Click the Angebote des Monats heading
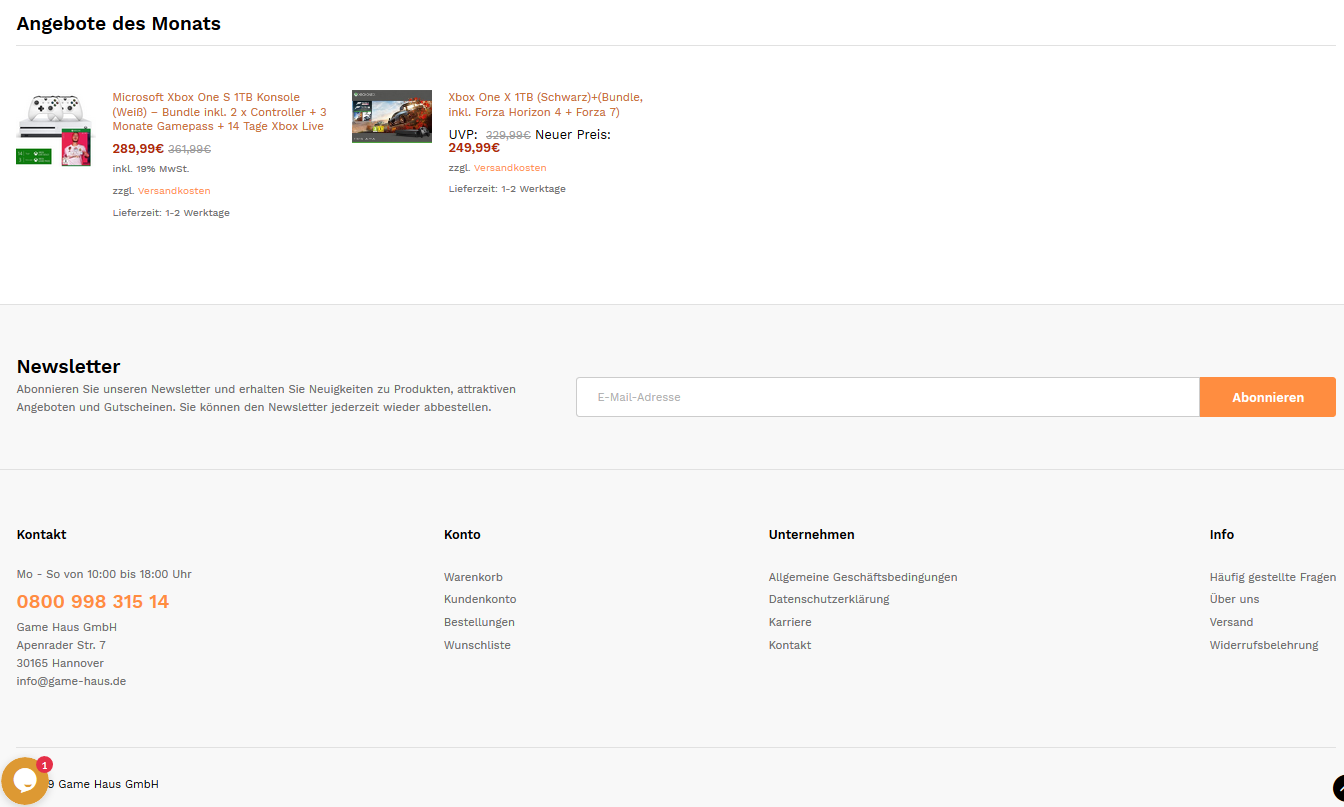 click(119, 24)
